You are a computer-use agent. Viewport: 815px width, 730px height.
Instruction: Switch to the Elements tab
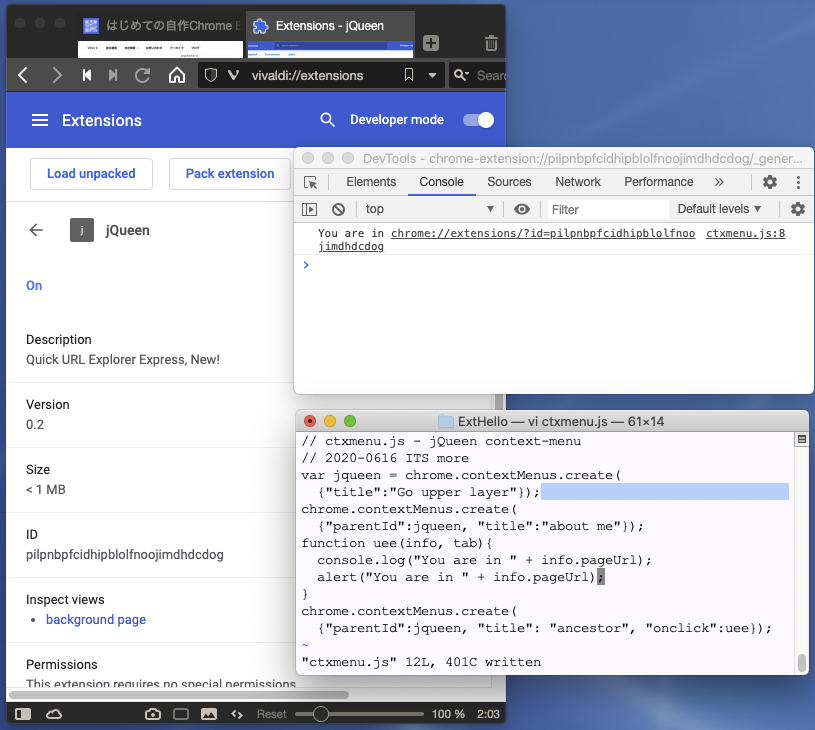pos(371,182)
